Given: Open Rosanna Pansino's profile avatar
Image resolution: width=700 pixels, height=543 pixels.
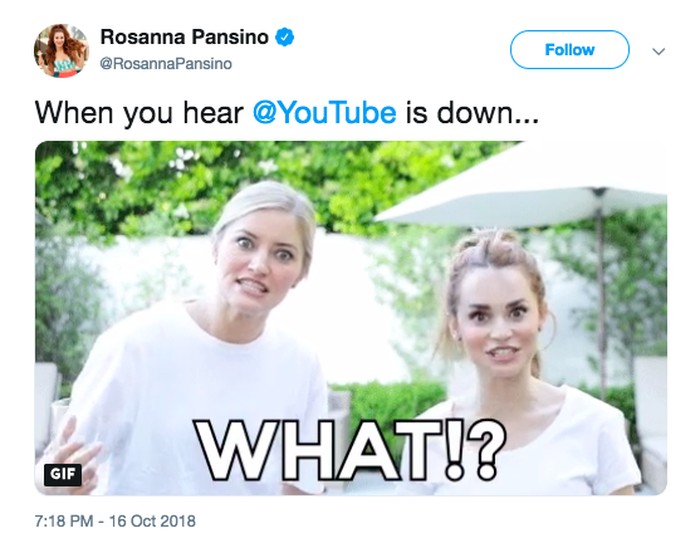Looking at the screenshot, I should point(61,50).
